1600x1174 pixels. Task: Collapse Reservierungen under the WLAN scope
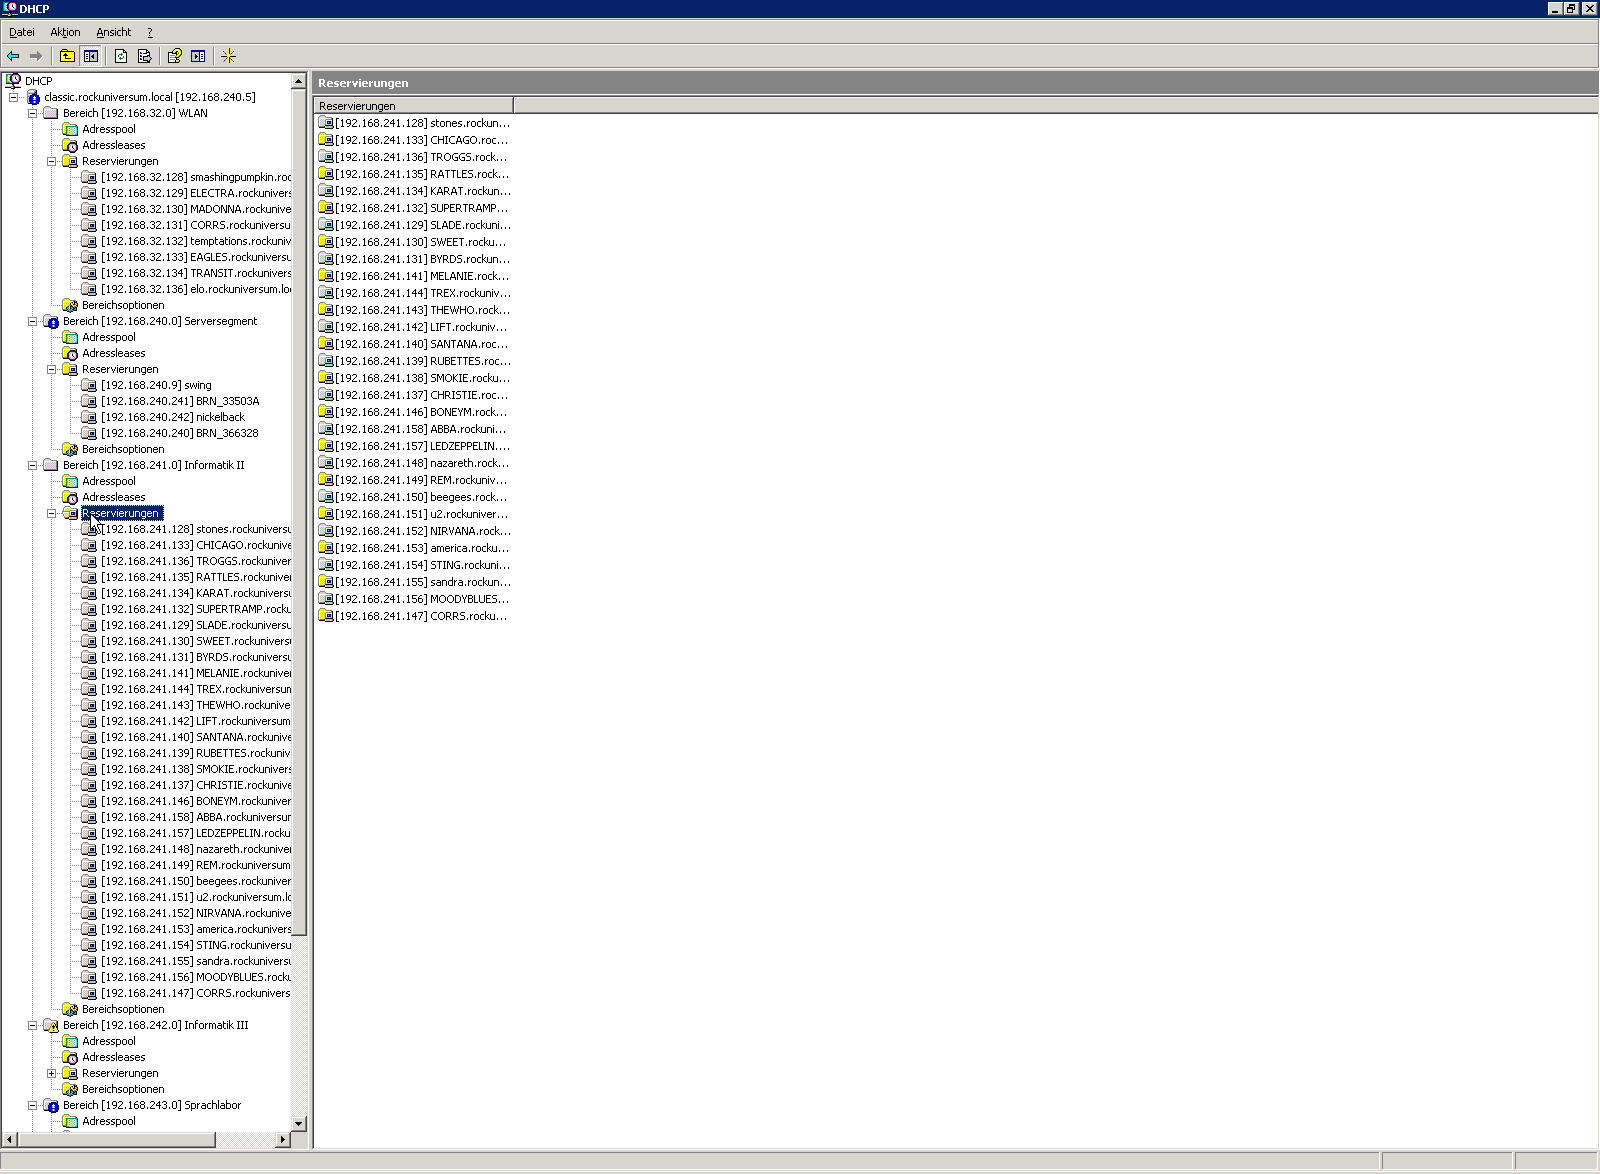[x=51, y=161]
